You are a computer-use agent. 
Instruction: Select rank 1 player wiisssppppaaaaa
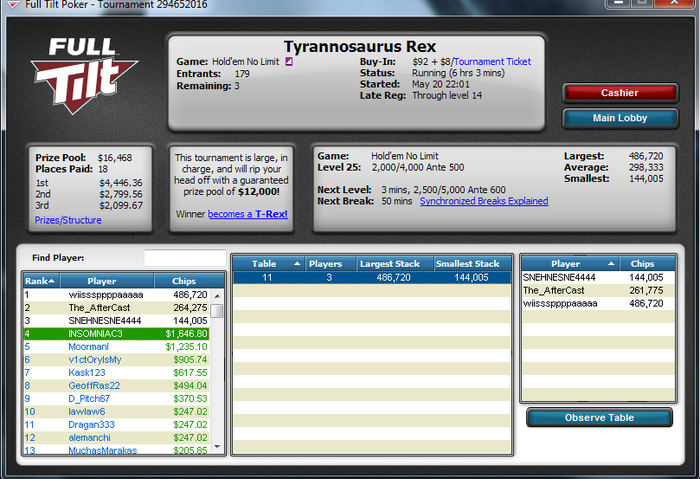coord(117,295)
